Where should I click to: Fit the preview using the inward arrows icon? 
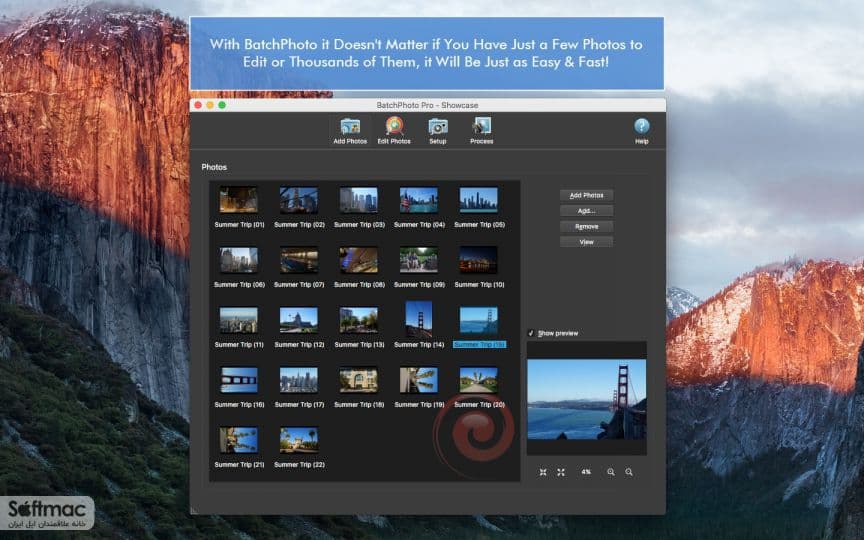click(543, 472)
